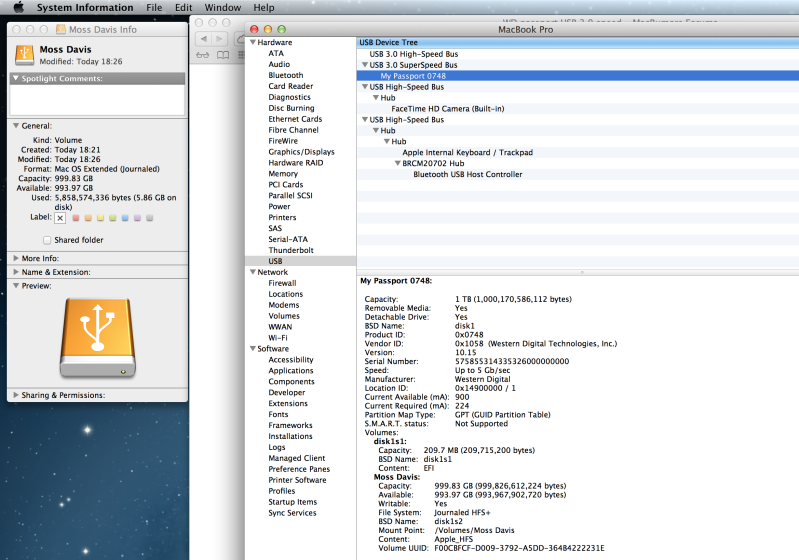Select Wi-Fi under Network
The height and width of the screenshot is (560, 799).
coord(278,338)
